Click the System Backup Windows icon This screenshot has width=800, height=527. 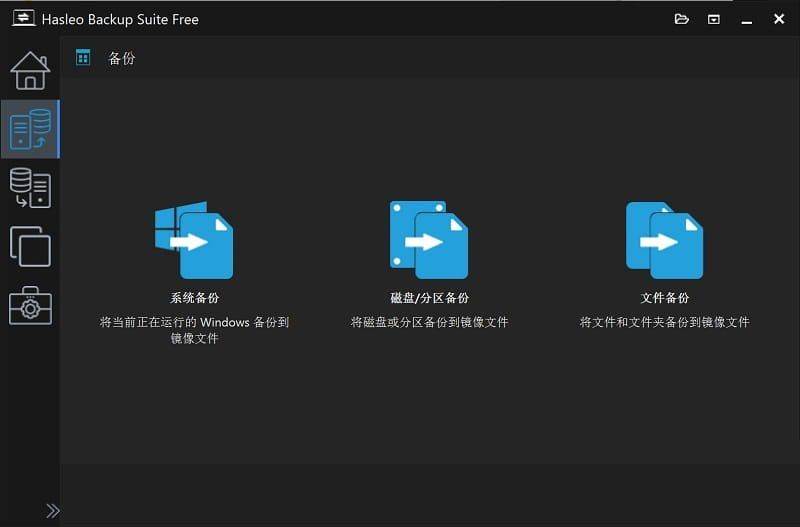[194, 240]
